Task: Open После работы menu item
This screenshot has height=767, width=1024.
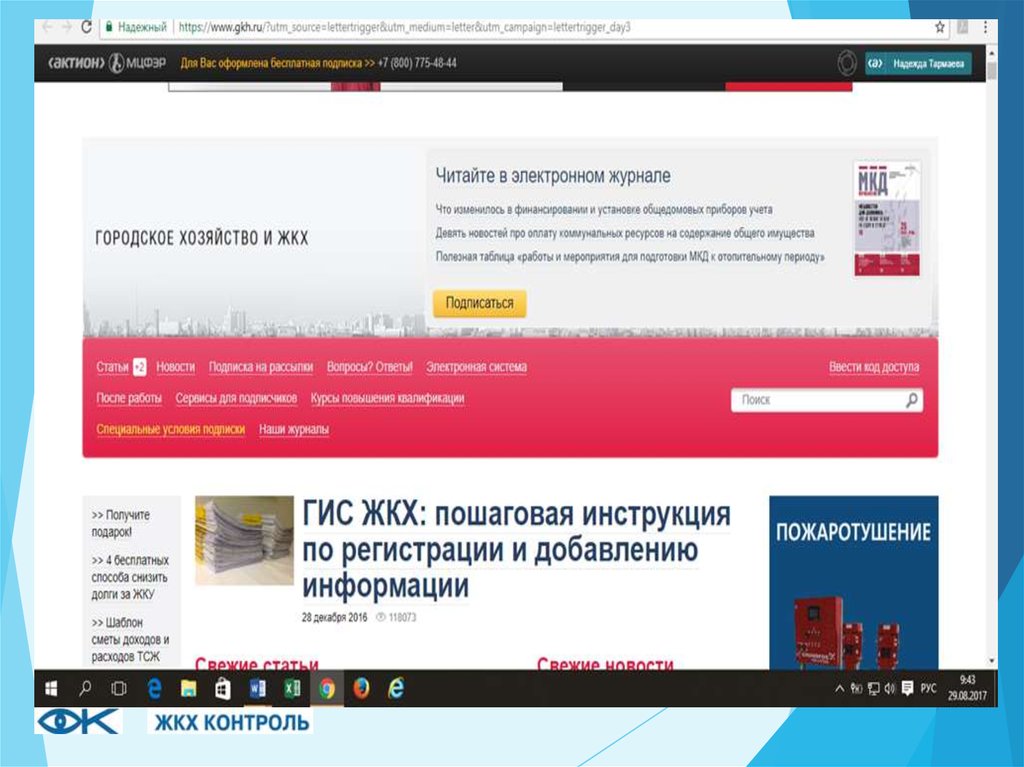Action: click(129, 399)
